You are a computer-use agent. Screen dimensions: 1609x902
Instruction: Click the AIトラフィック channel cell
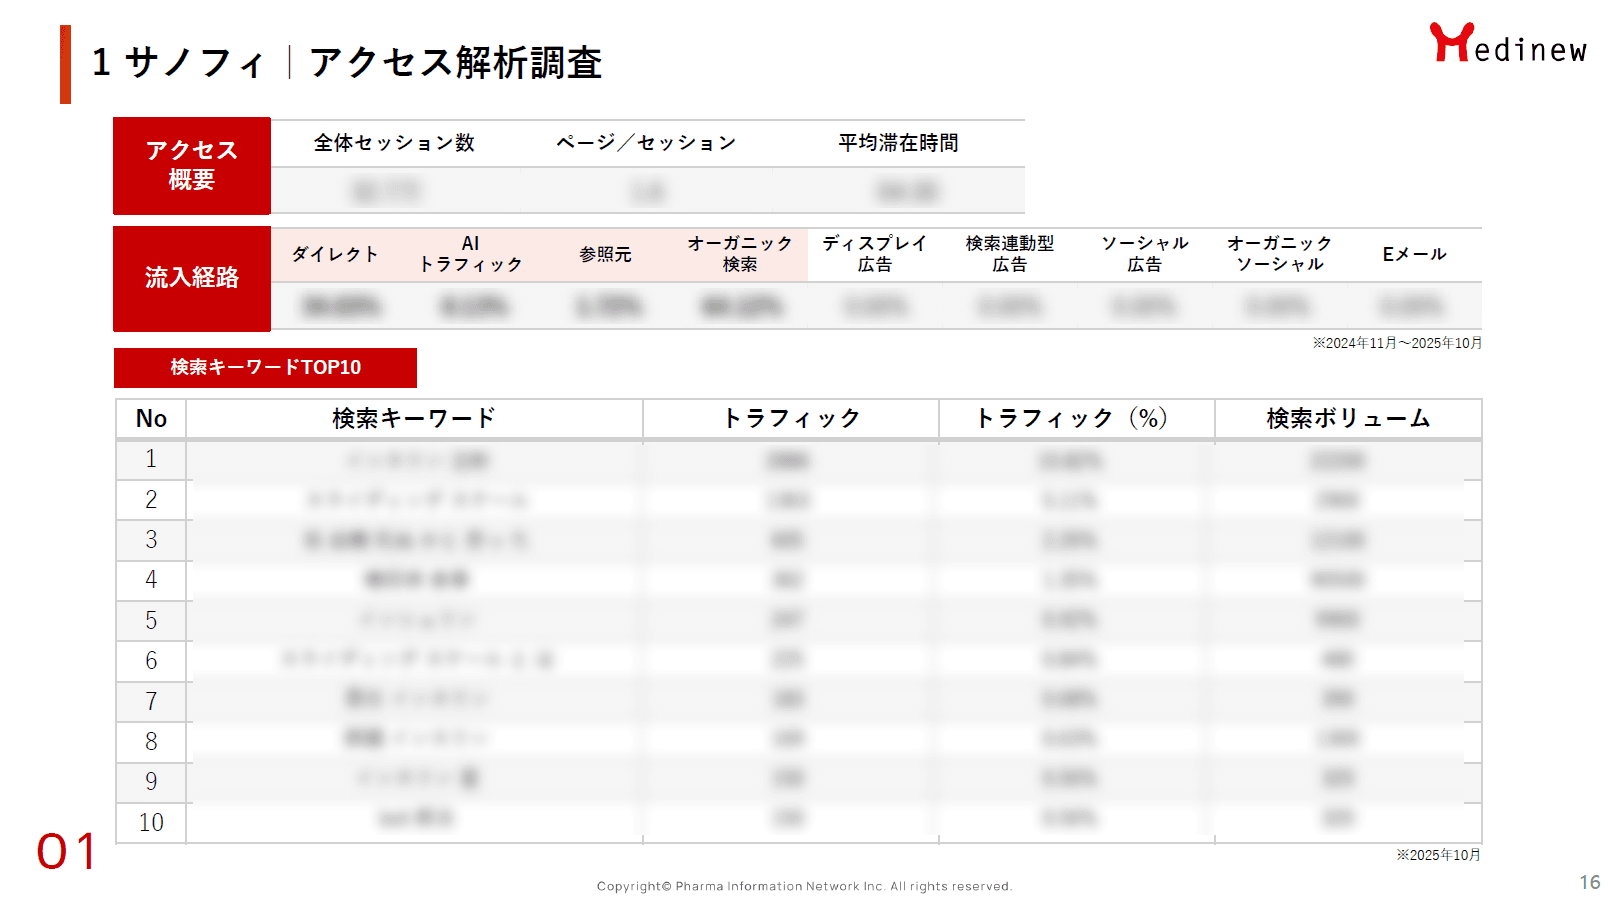471,253
